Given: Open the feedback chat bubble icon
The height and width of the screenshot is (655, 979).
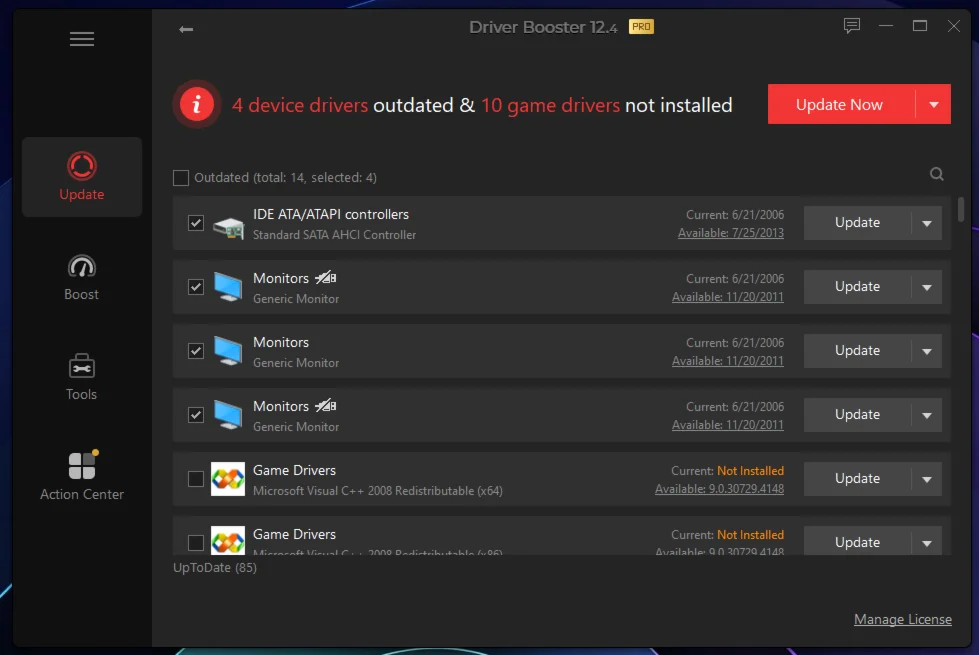Looking at the screenshot, I should pyautogui.click(x=852, y=26).
